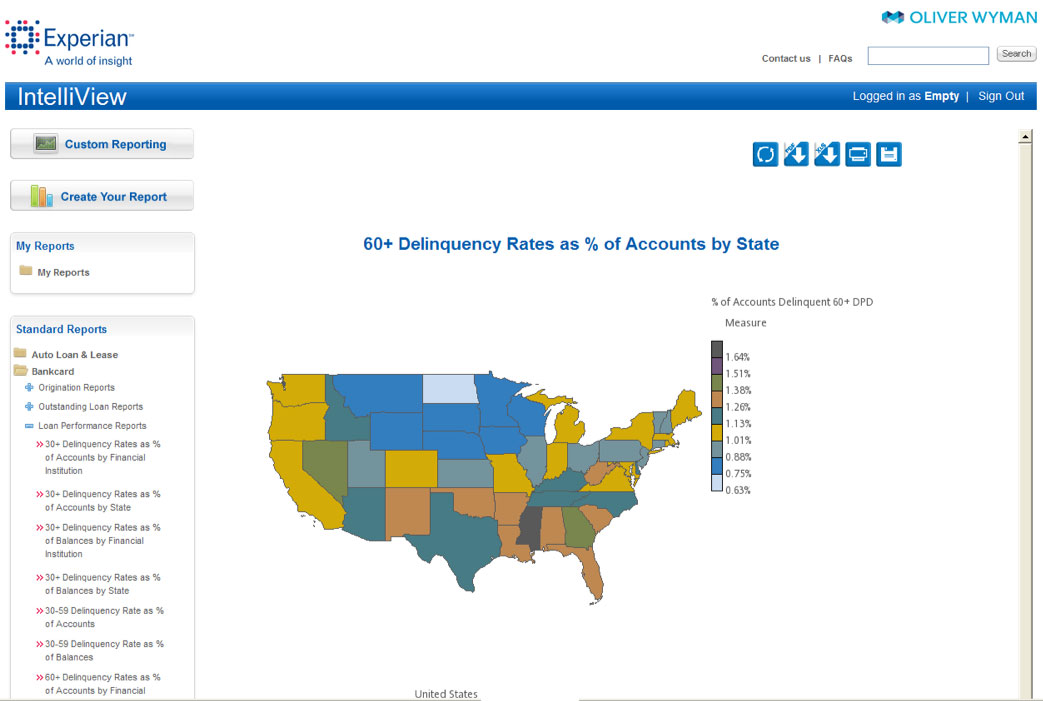The height and width of the screenshot is (701, 1043).
Task: Export the report as XLS
Action: click(x=827, y=154)
